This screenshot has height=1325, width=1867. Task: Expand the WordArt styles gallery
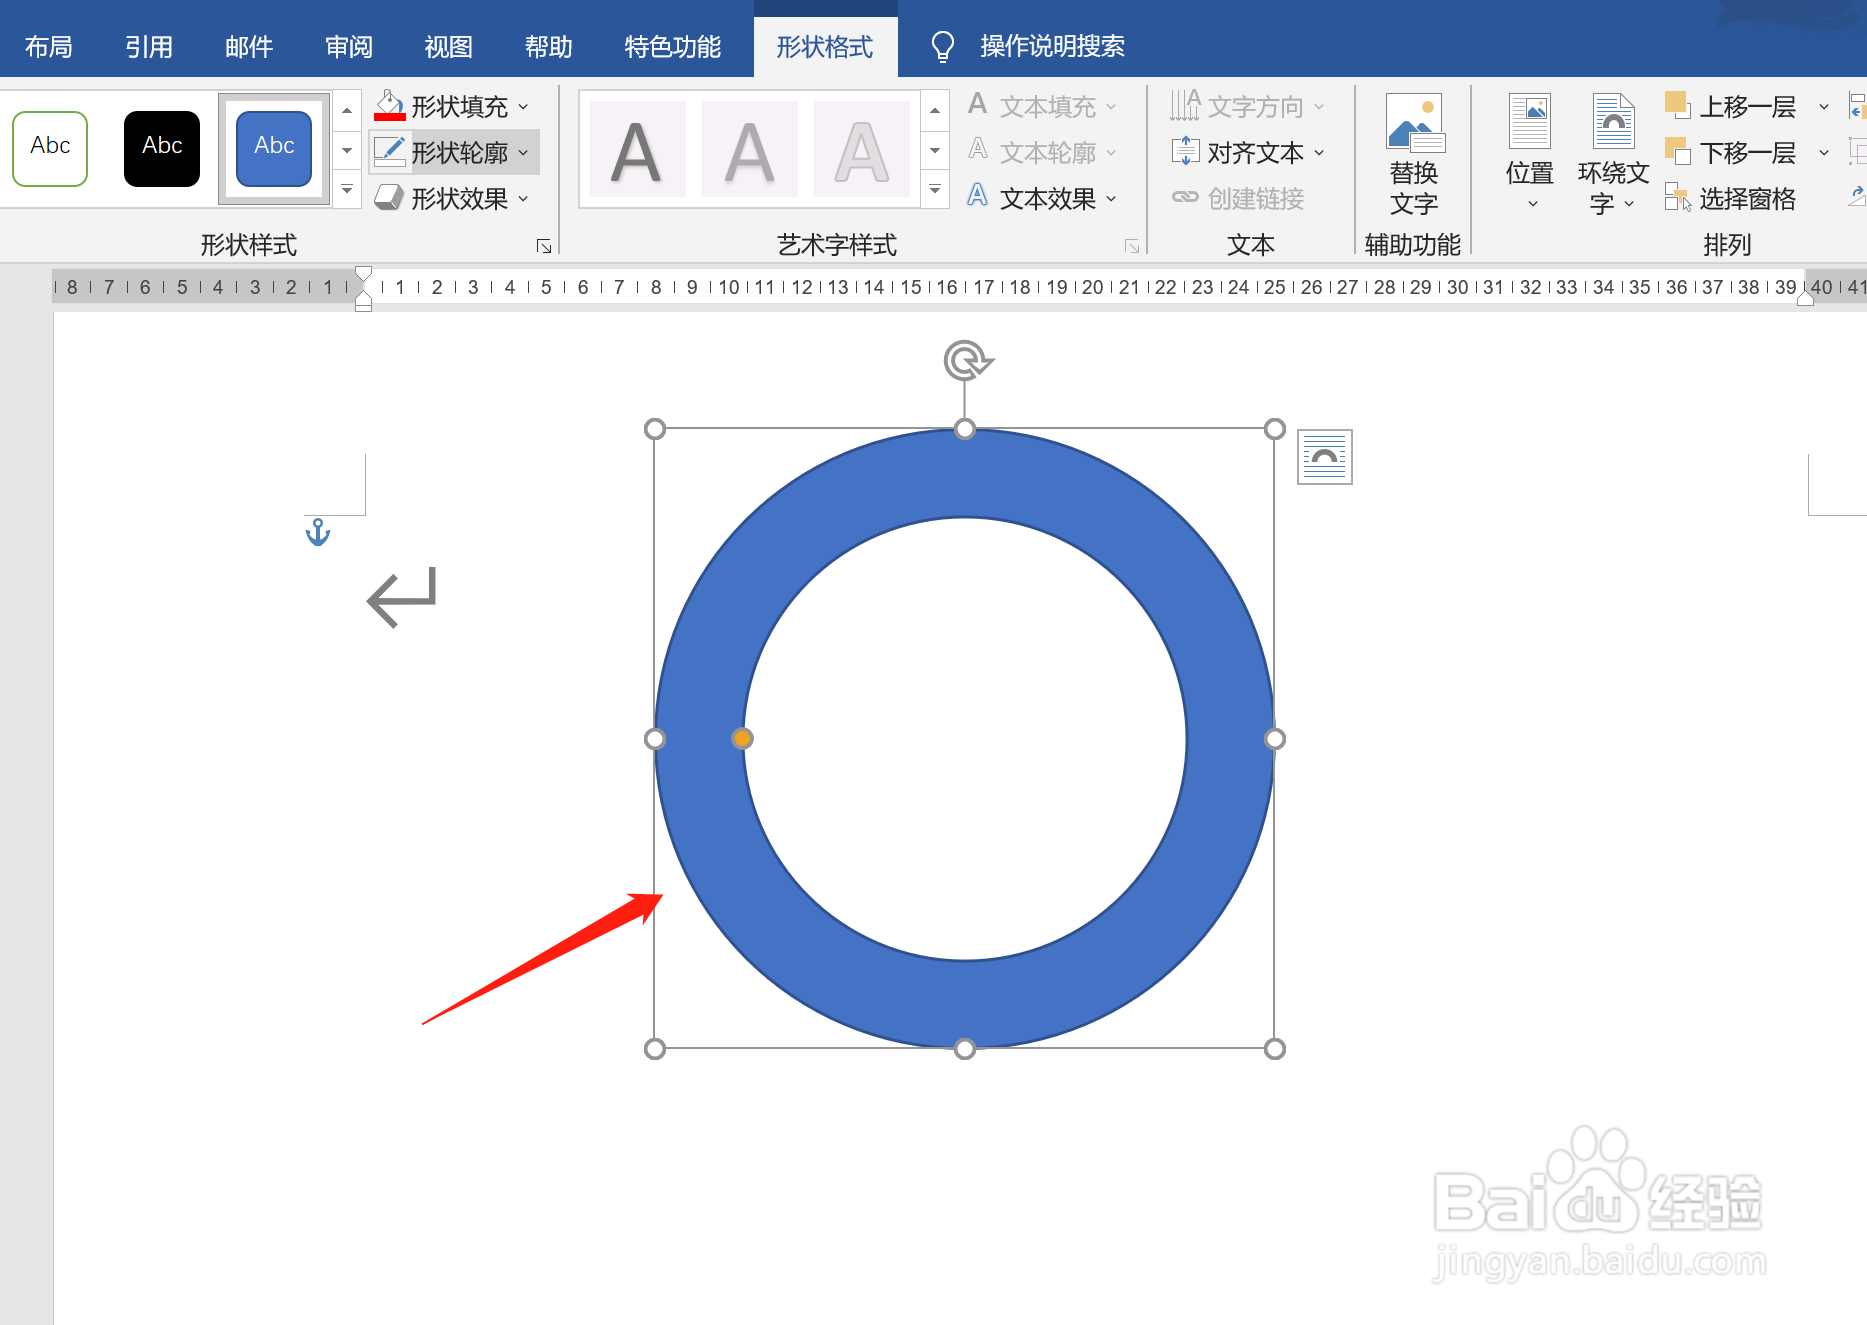[935, 189]
